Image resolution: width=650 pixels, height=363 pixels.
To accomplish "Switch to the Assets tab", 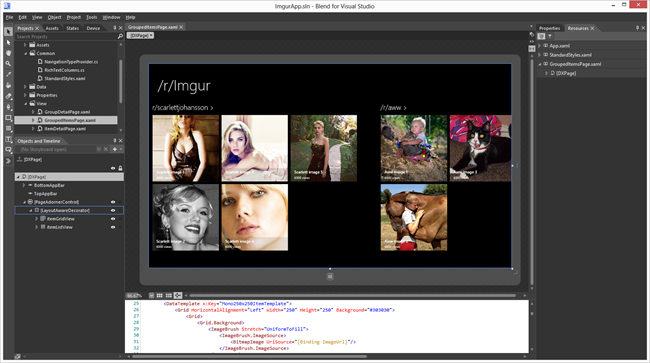I will pyautogui.click(x=52, y=28).
